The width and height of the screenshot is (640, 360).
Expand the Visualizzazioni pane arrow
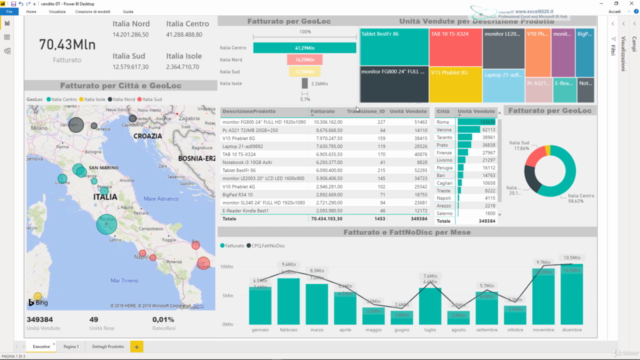pyautogui.click(x=623, y=24)
